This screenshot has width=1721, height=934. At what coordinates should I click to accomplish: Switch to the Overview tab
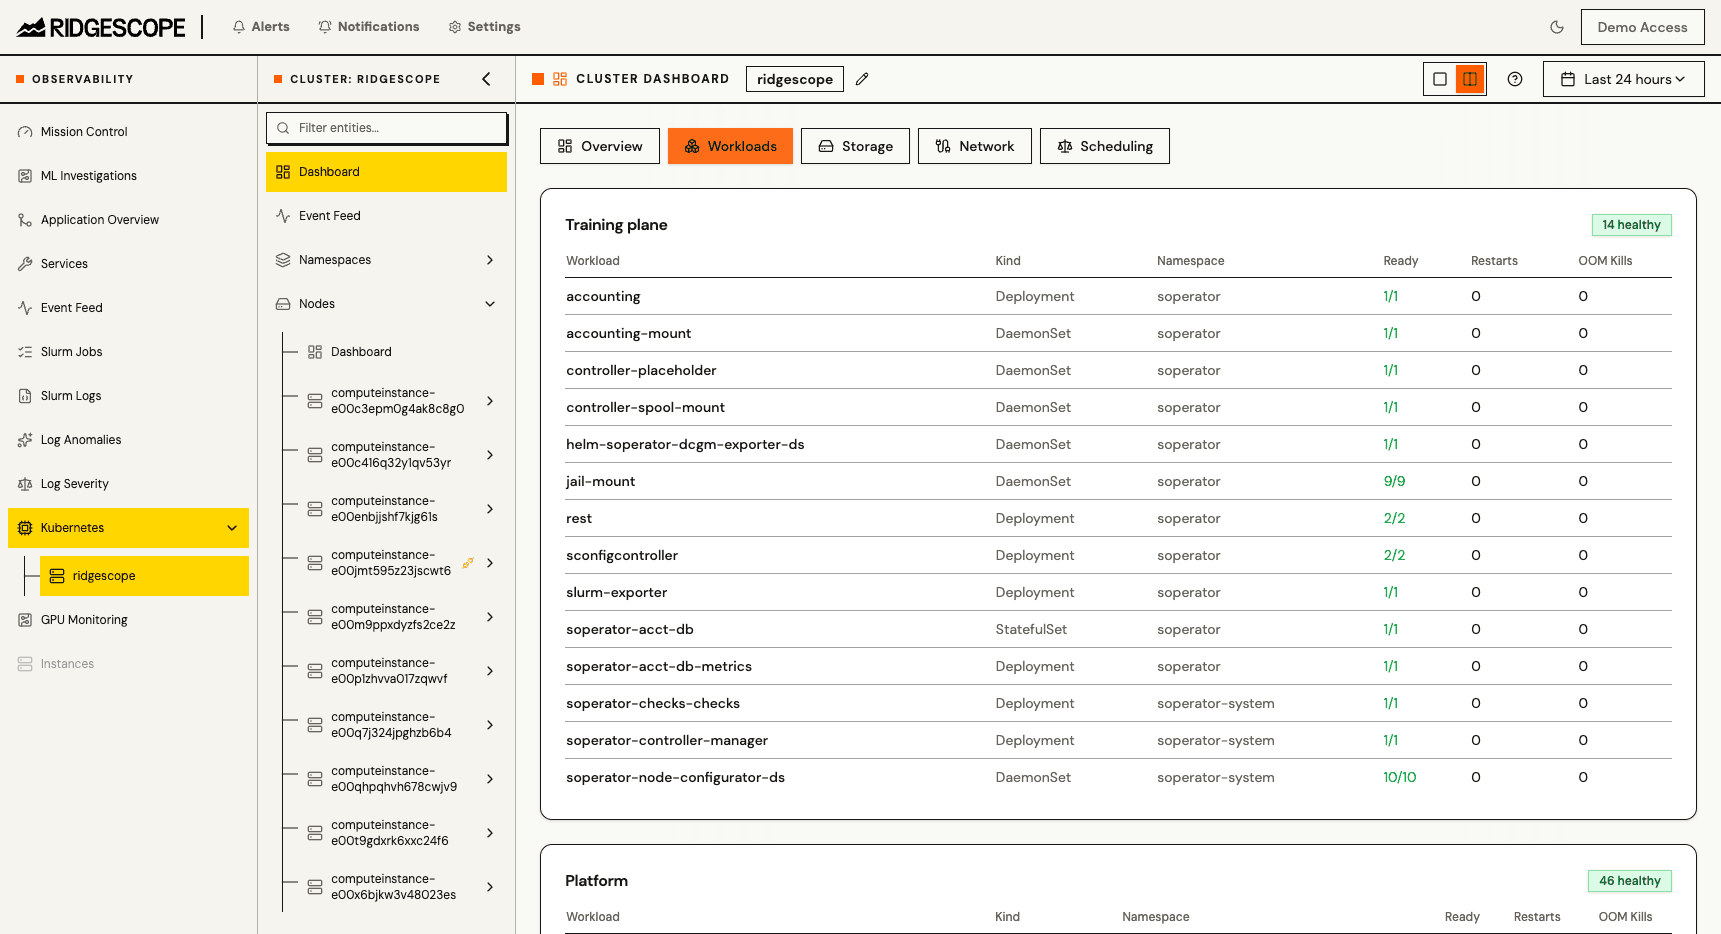pyautogui.click(x=600, y=146)
